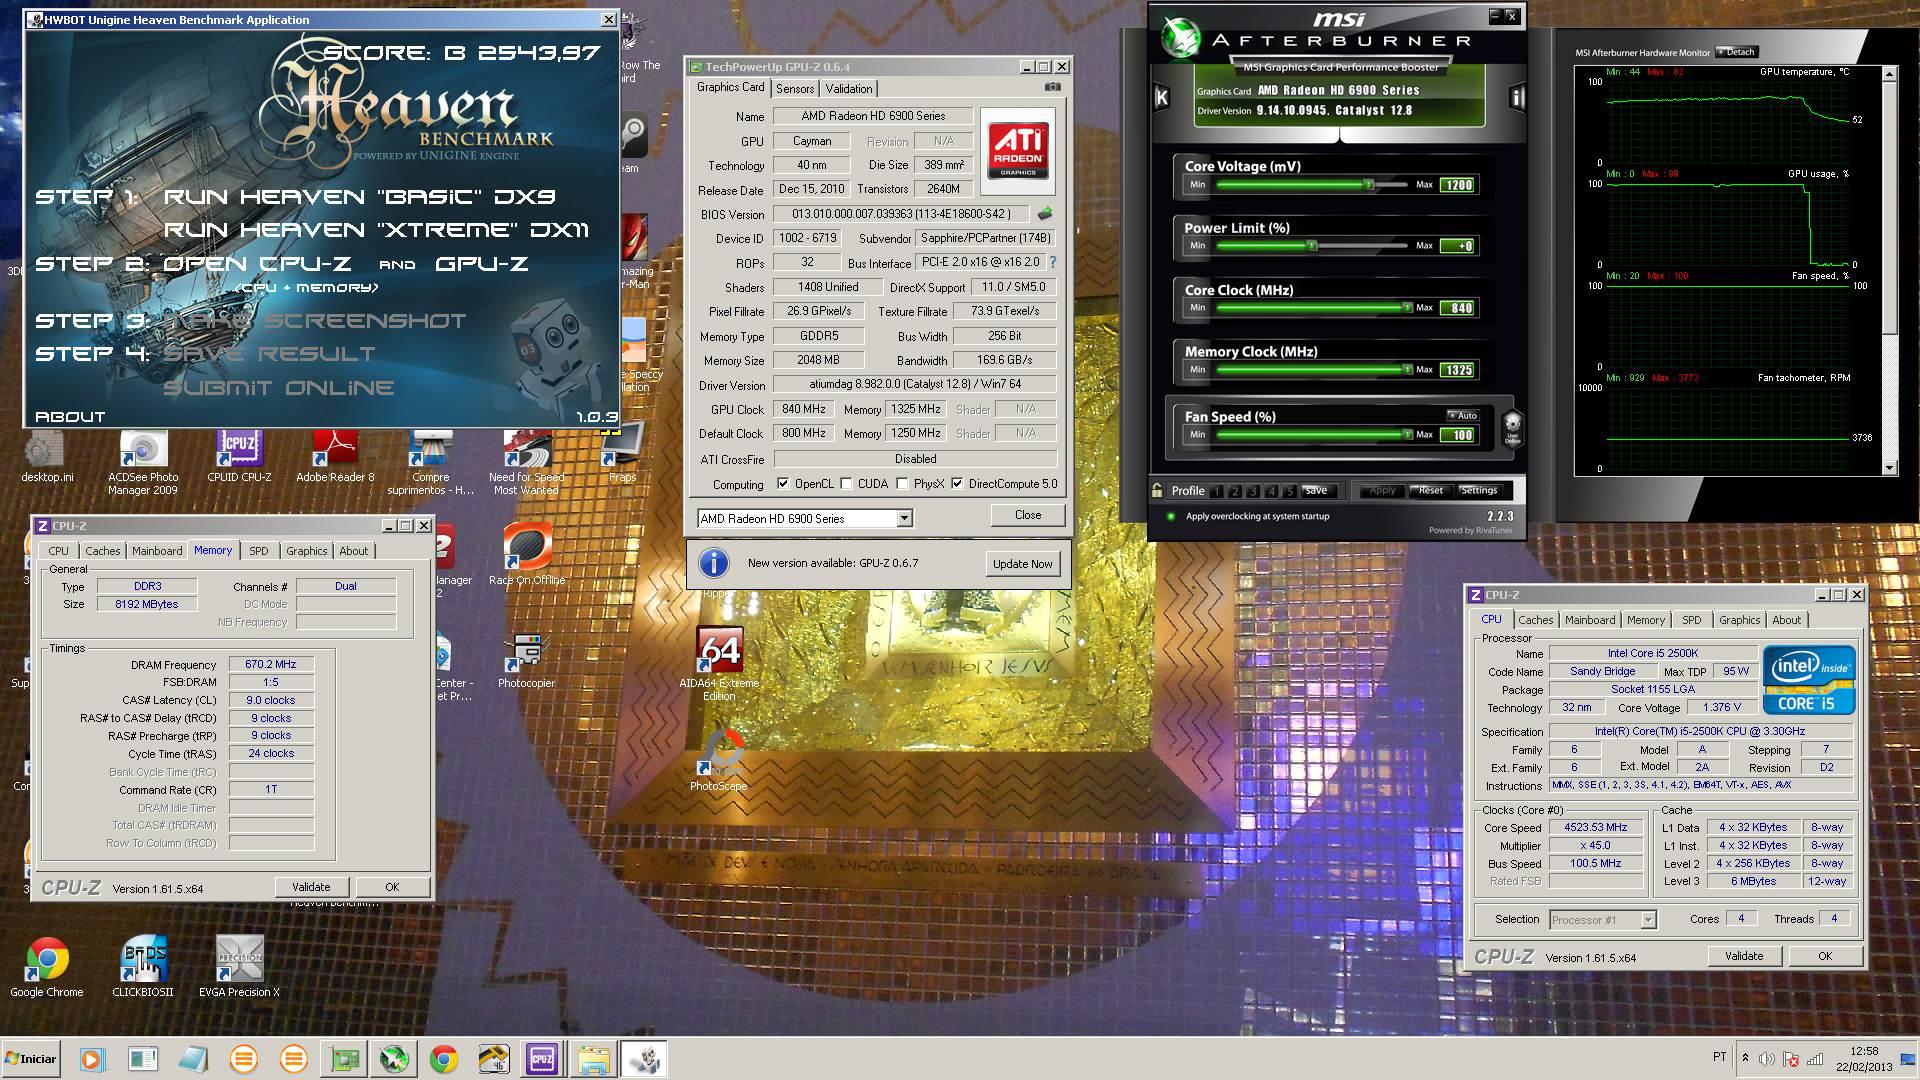Open Photocopier desktop shortcut

coord(526,661)
